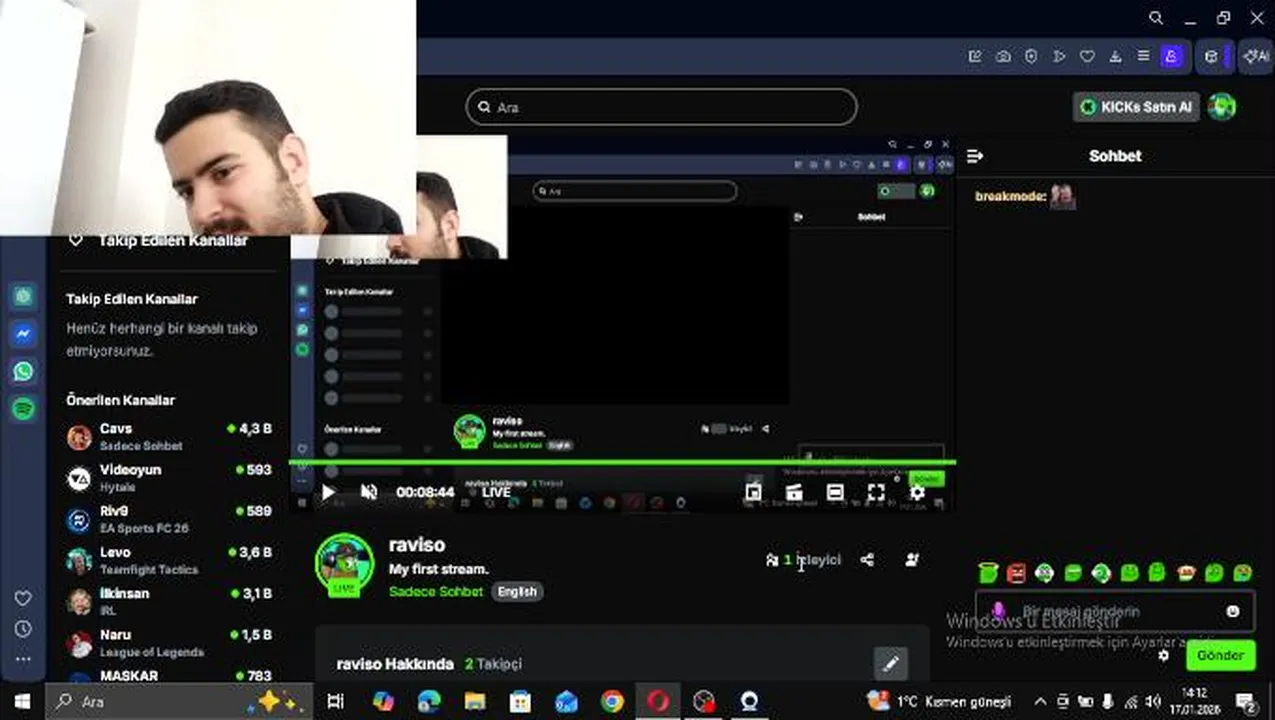Click the green stream progress bar
The image size is (1275, 720).
pos(622,462)
